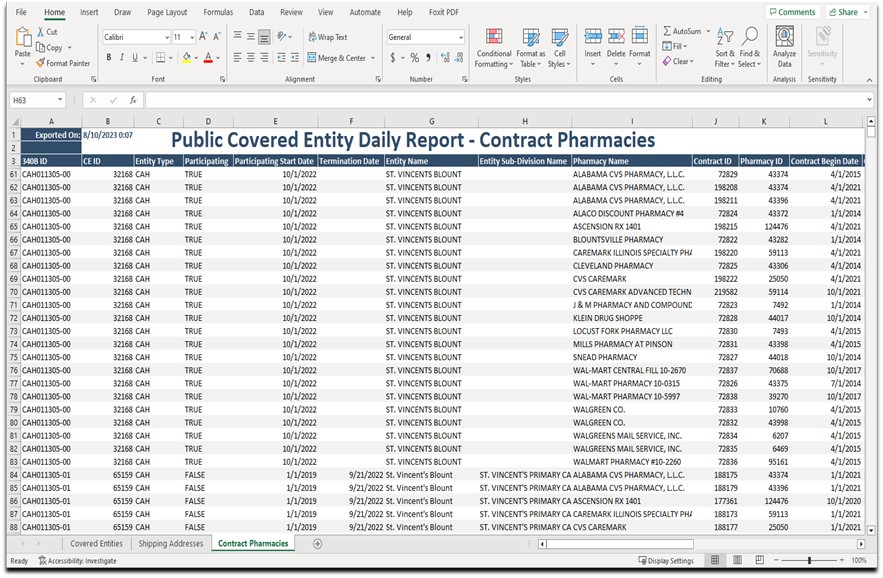The image size is (883, 578).
Task: Click the Orientation text-angle icon
Action: pyautogui.click(x=282, y=37)
